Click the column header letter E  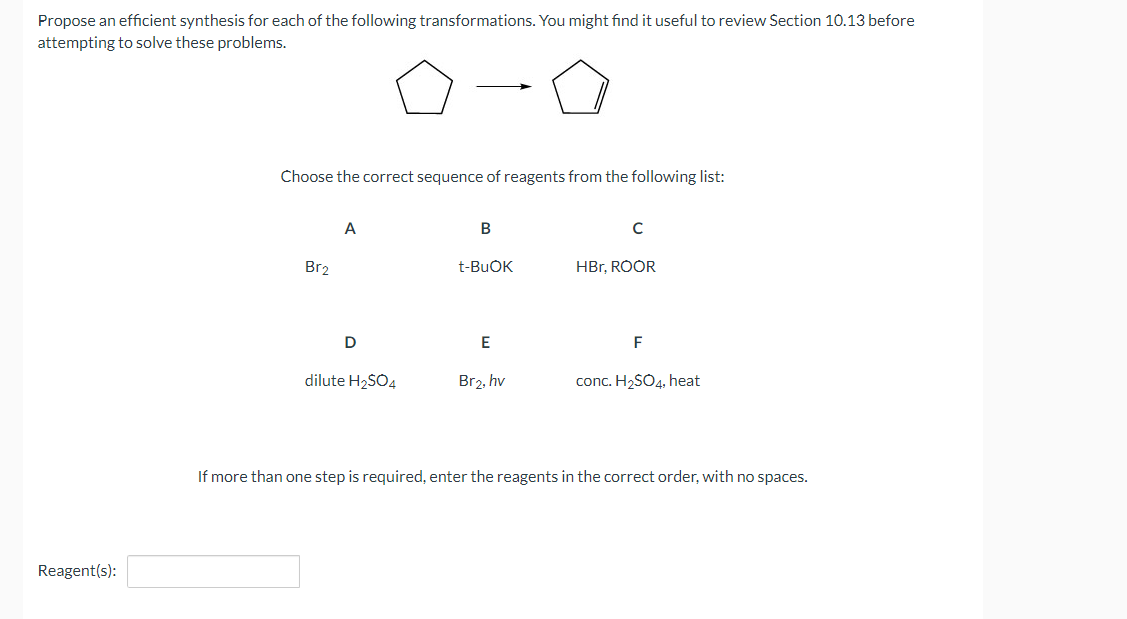tap(485, 342)
